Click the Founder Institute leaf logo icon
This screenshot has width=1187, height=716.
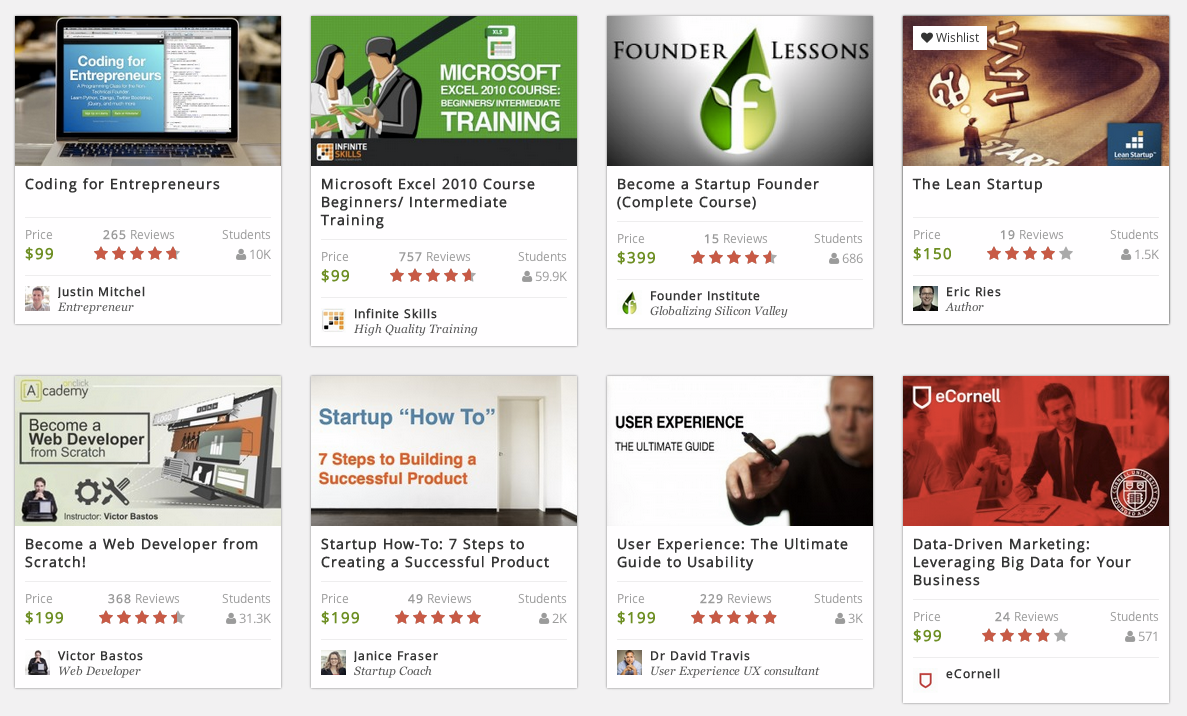click(x=629, y=303)
